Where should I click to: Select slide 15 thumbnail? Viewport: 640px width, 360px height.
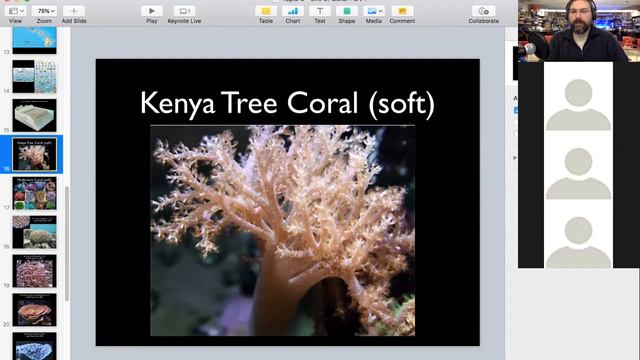pyautogui.click(x=34, y=115)
